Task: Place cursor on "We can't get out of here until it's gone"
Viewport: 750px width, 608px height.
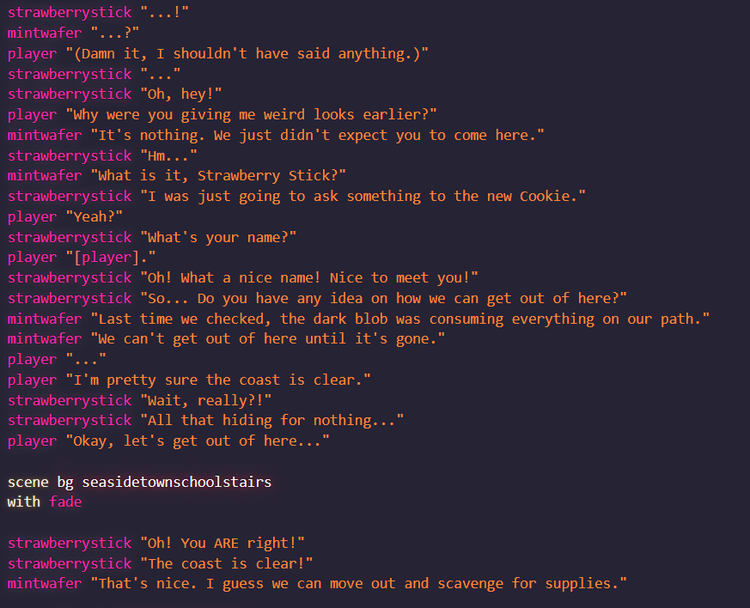Action: 267,339
